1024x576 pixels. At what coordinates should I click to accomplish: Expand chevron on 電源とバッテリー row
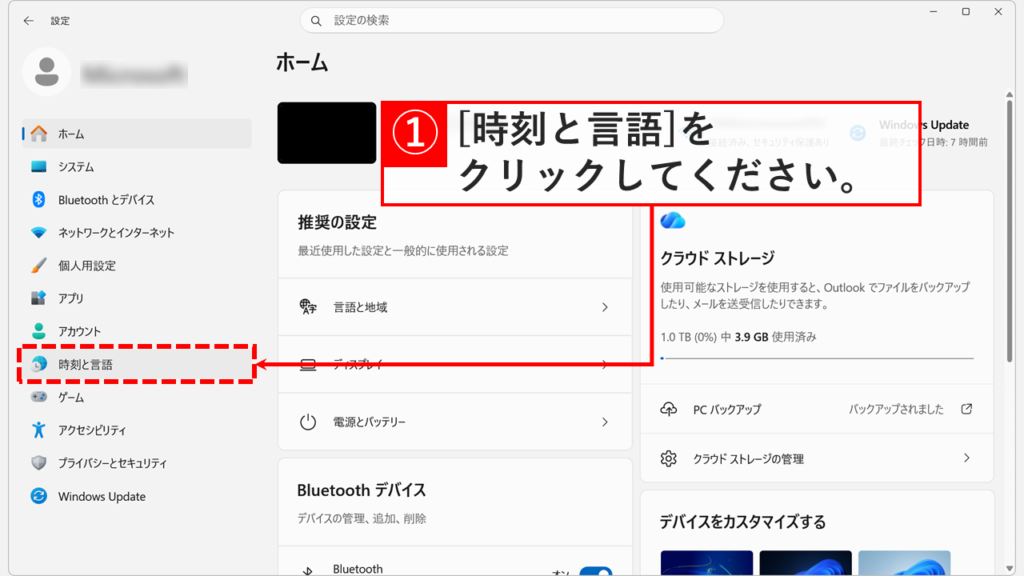coord(605,422)
